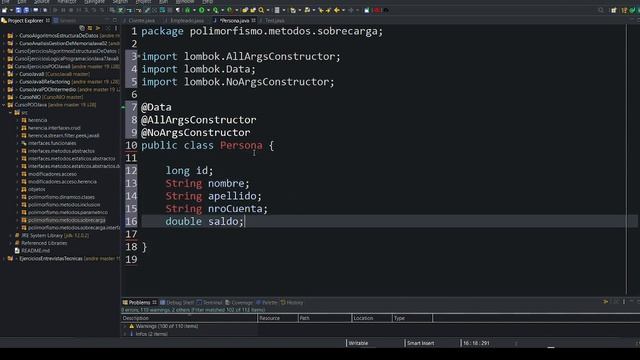640x360 pixels.
Task: Click the green Run play icon
Action: pyautogui.click(x=202, y=10)
